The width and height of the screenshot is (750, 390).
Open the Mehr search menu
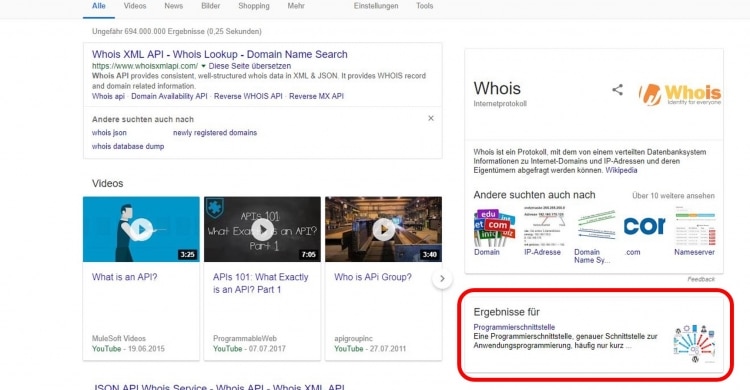point(296,6)
